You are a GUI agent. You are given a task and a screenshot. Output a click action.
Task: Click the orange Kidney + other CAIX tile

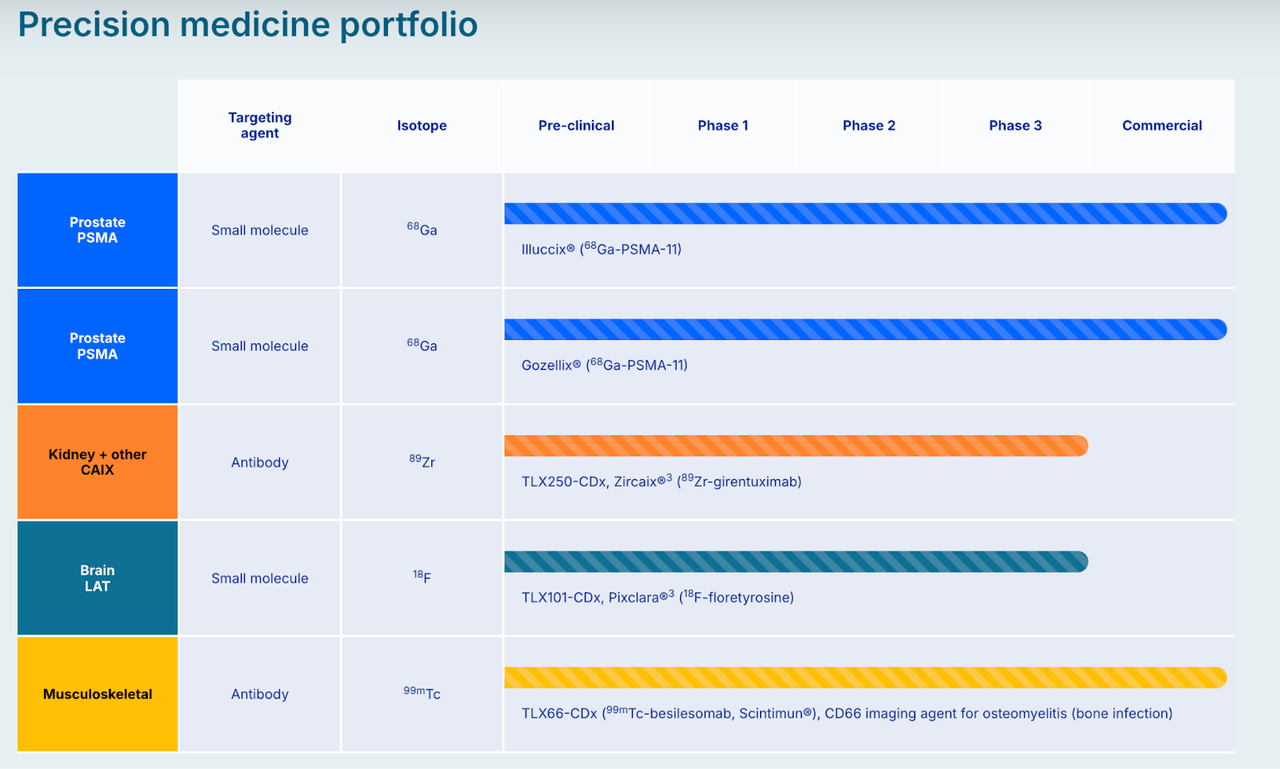[97, 462]
